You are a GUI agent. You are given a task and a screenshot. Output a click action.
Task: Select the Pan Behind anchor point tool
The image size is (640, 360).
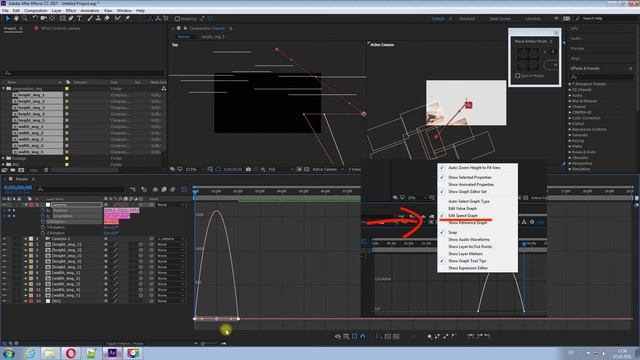[52, 18]
